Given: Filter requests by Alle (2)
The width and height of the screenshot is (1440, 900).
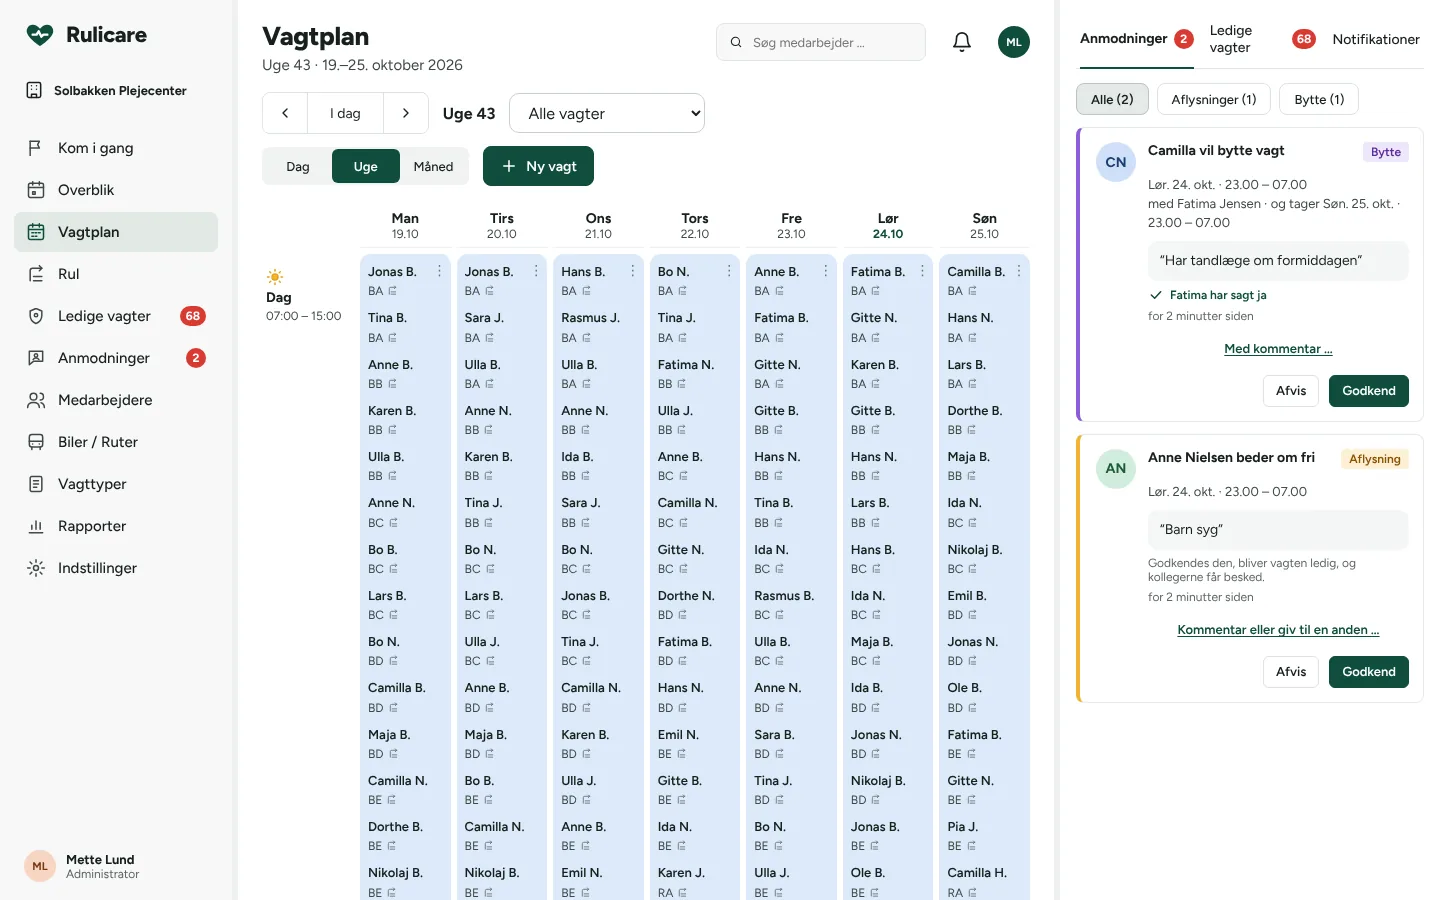Looking at the screenshot, I should tap(1112, 99).
